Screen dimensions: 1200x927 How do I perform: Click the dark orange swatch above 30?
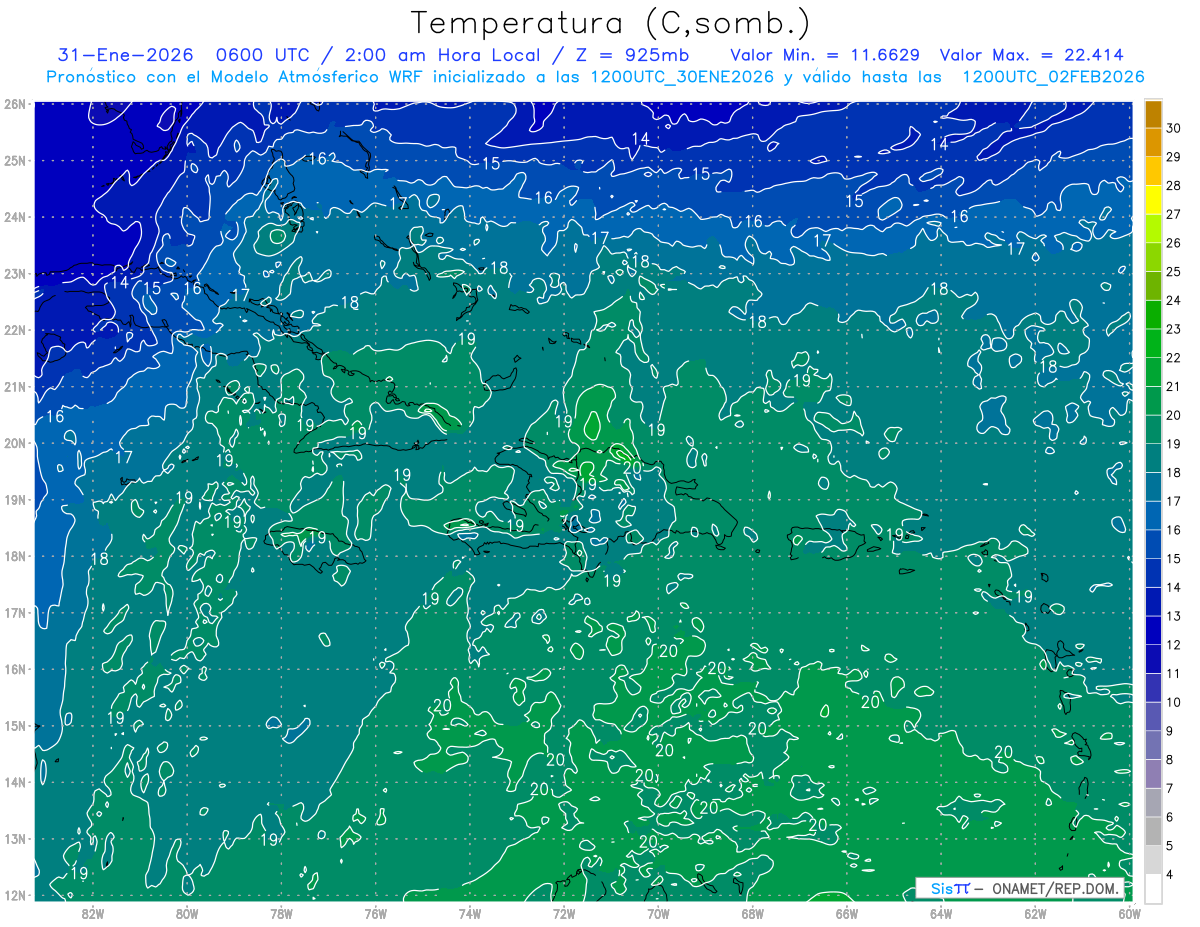tap(1153, 114)
